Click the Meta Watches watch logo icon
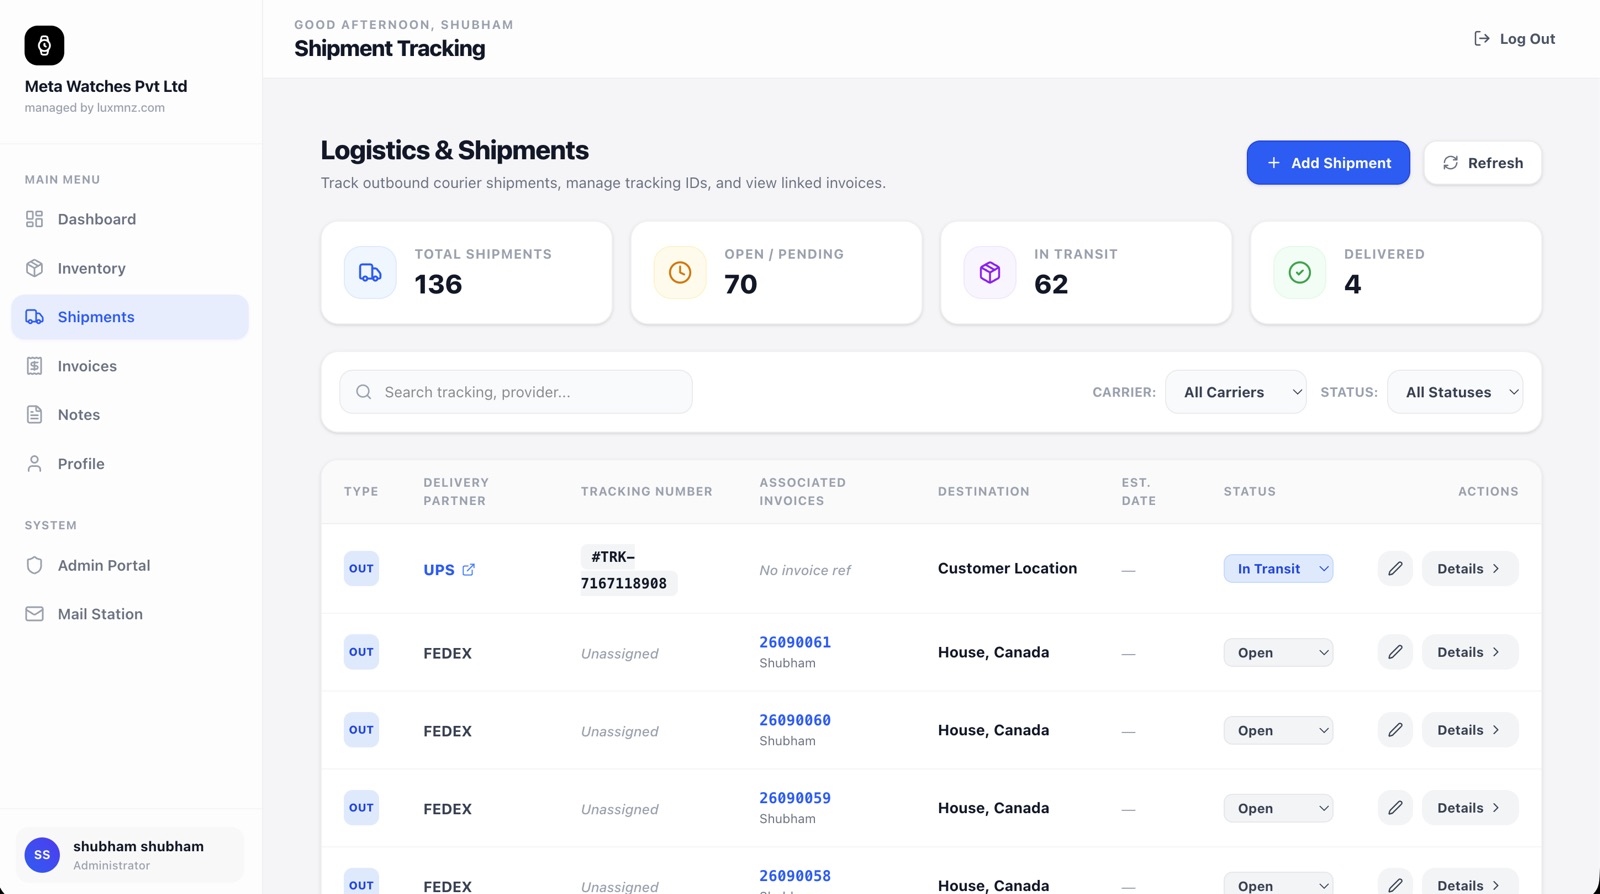The image size is (1600, 894). click(44, 46)
